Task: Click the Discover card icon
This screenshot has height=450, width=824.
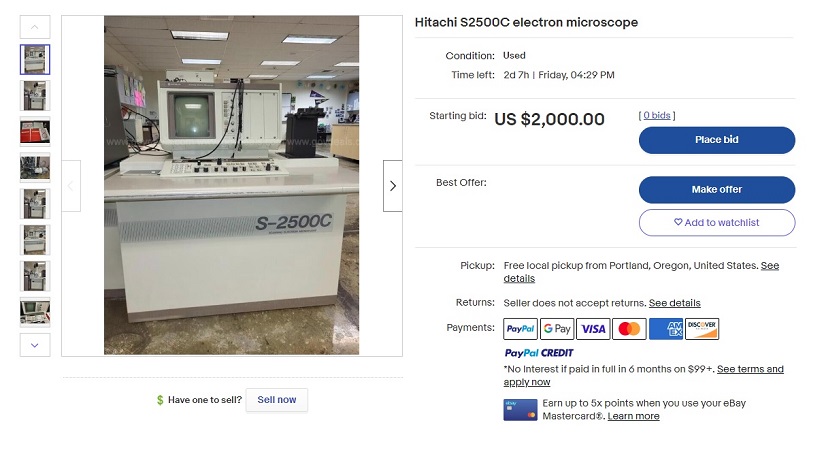Action: pyautogui.click(x=702, y=328)
